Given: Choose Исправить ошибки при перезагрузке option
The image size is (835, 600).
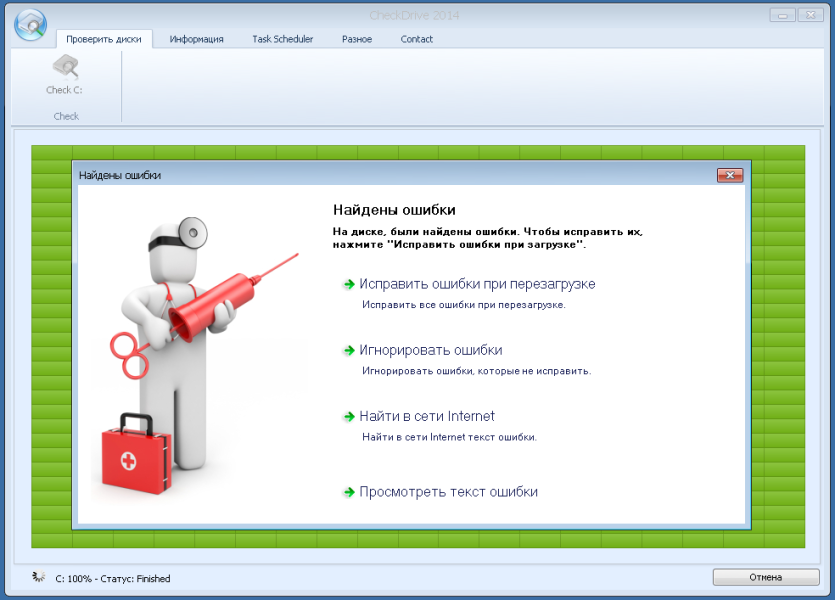Looking at the screenshot, I should [x=477, y=284].
